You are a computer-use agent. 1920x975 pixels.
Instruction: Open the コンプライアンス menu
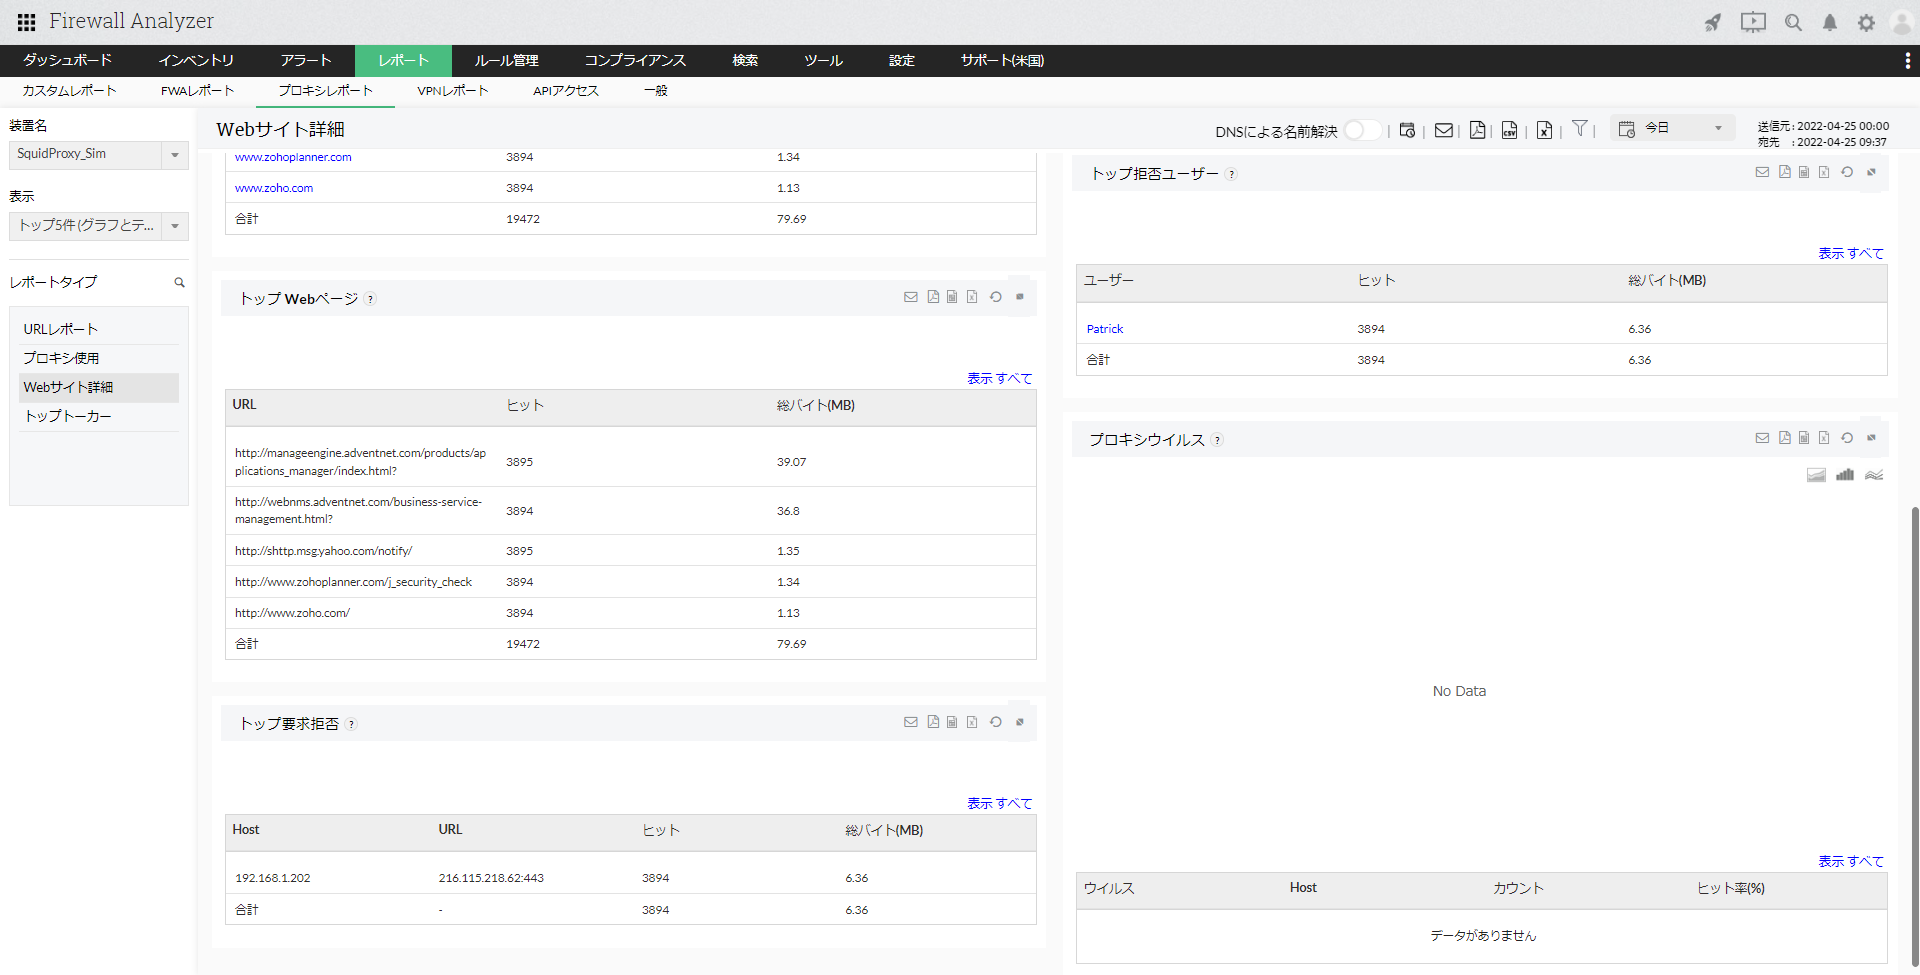click(635, 61)
